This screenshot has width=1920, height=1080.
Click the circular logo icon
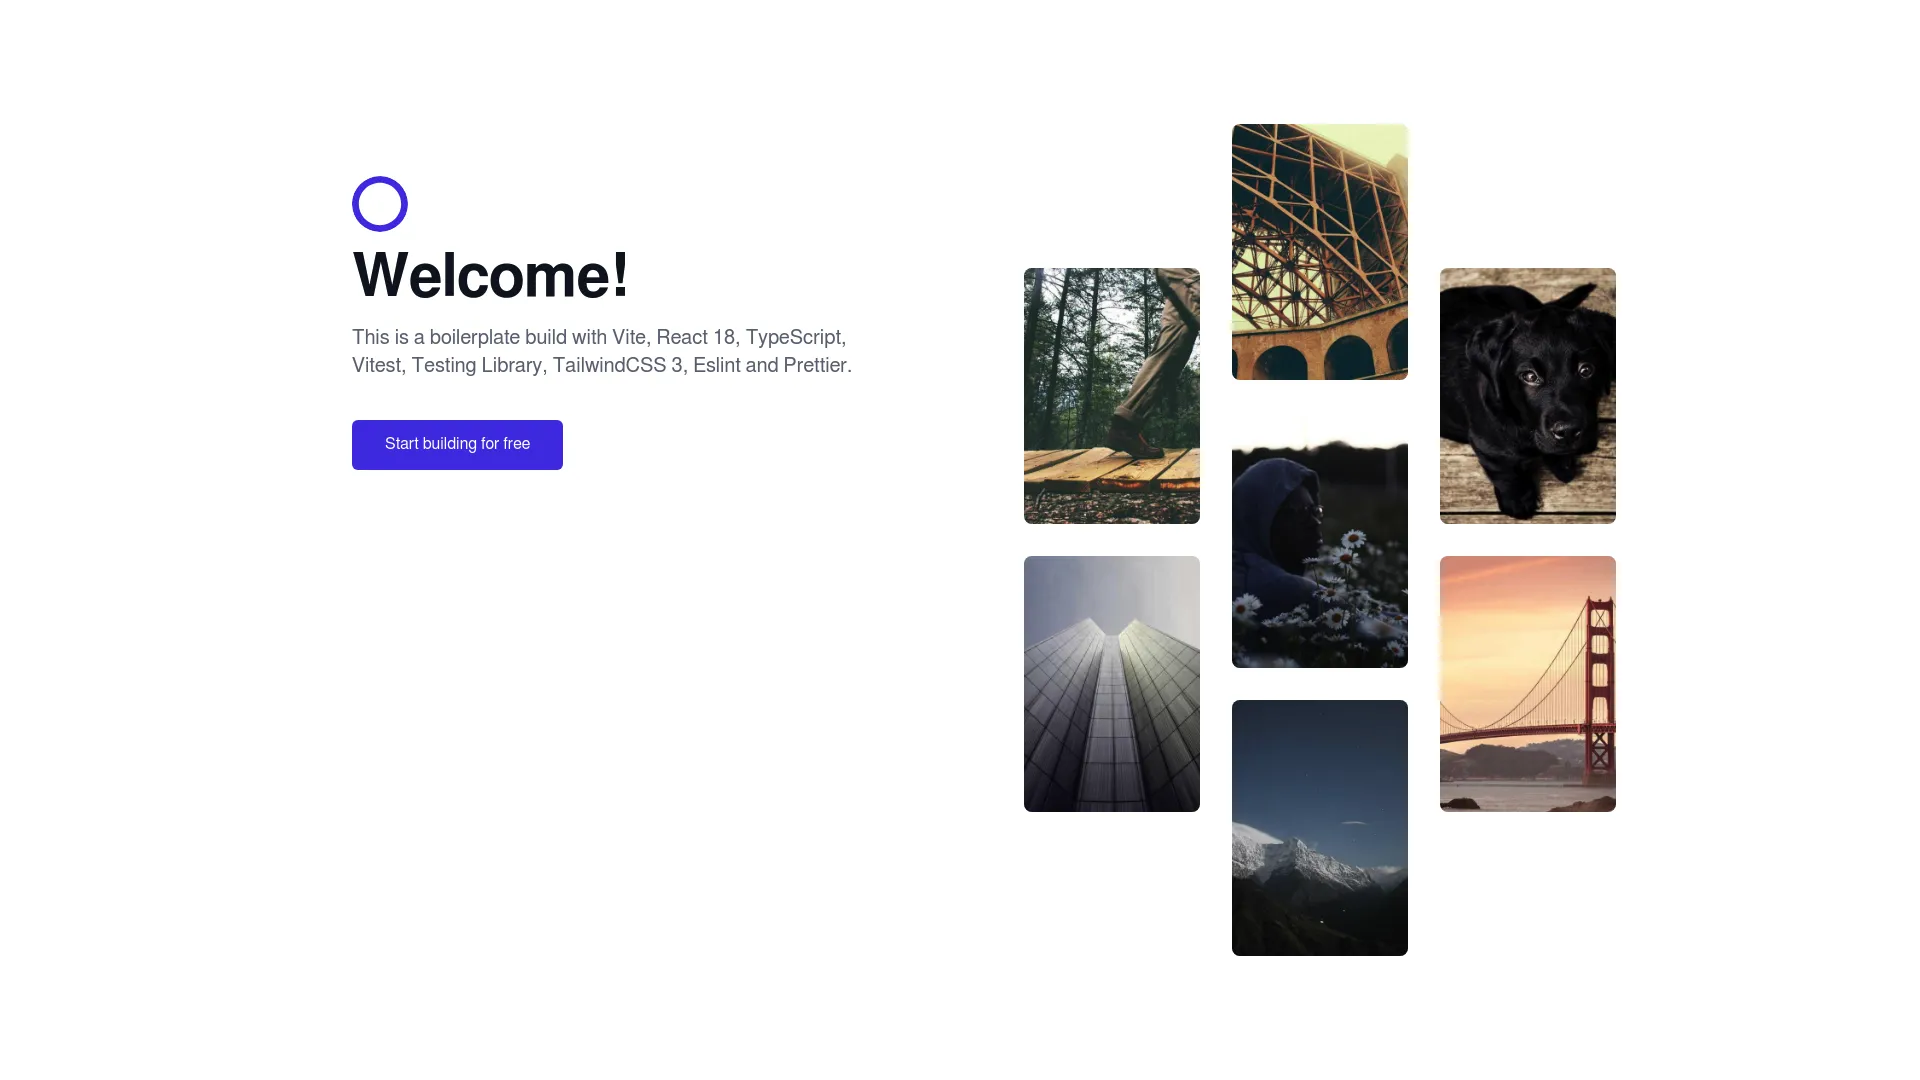pos(380,203)
